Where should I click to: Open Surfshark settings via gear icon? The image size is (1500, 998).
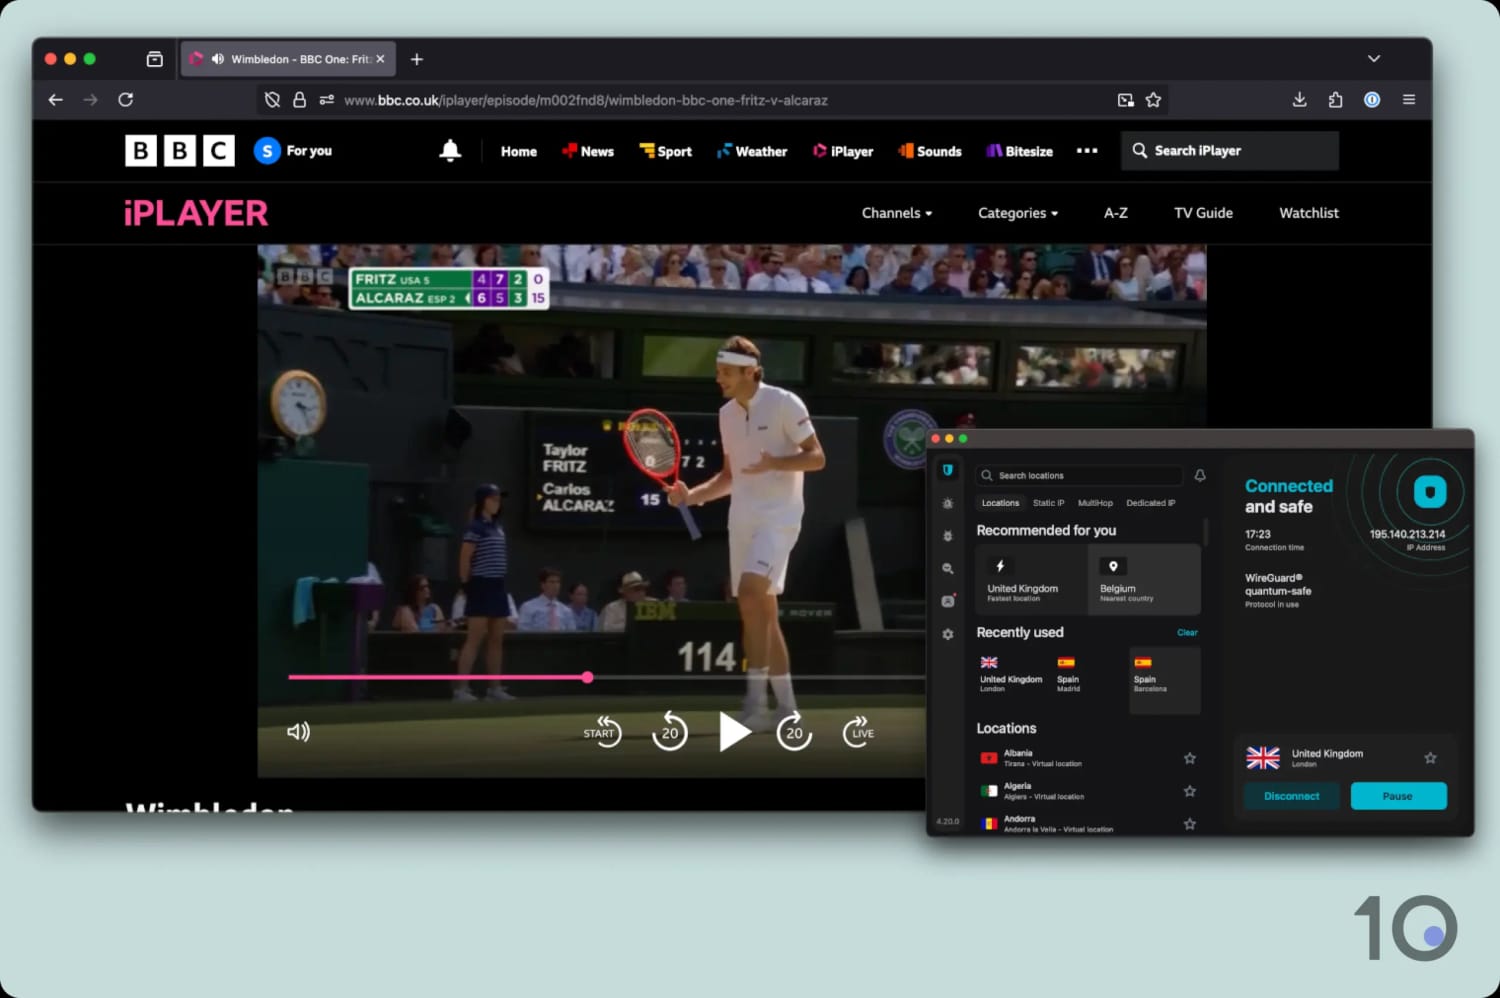click(947, 634)
